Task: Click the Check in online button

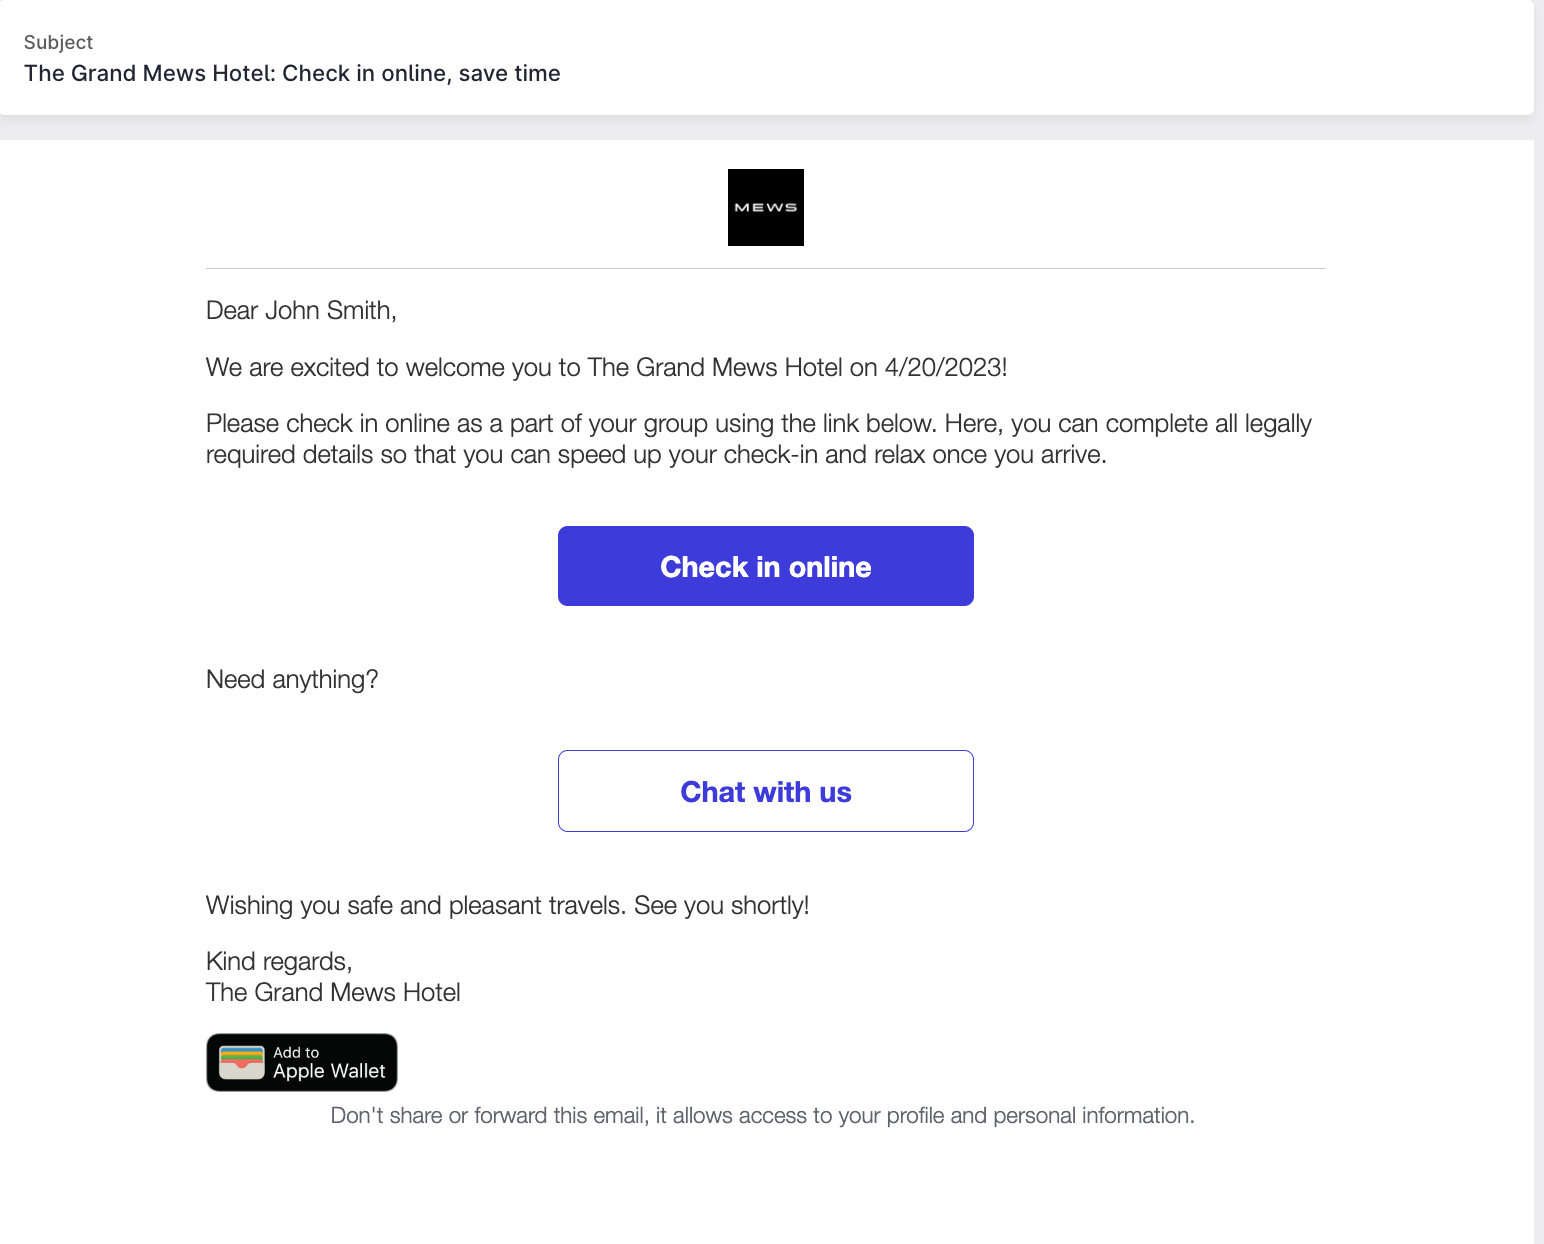Action: click(766, 566)
